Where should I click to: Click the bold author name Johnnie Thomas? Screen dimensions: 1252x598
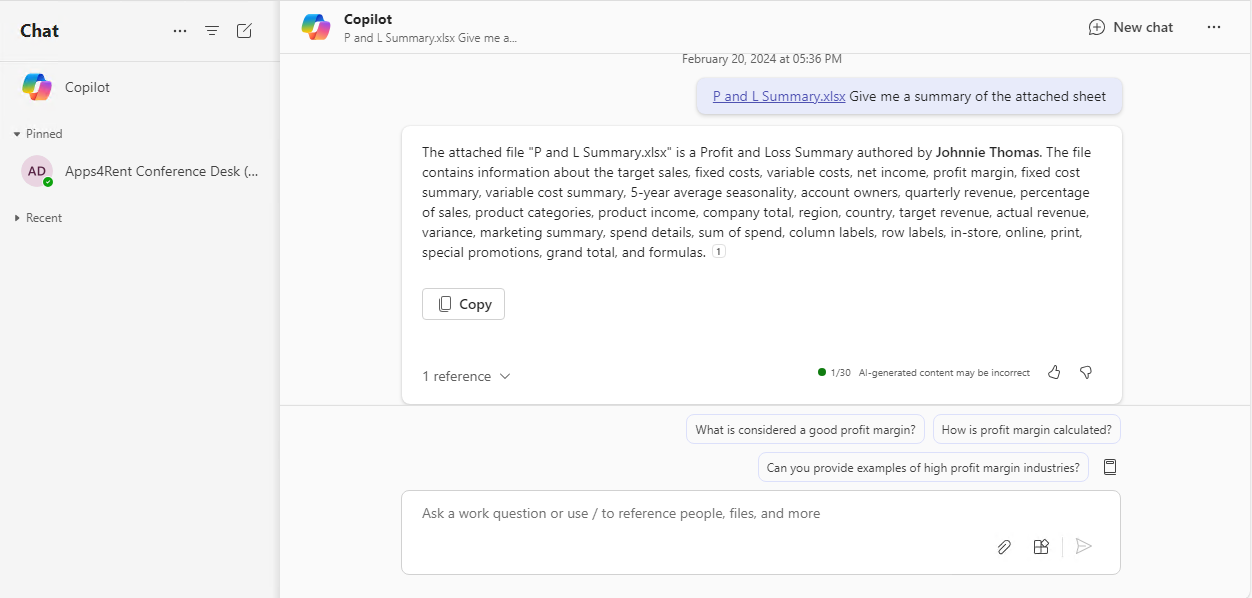point(989,152)
